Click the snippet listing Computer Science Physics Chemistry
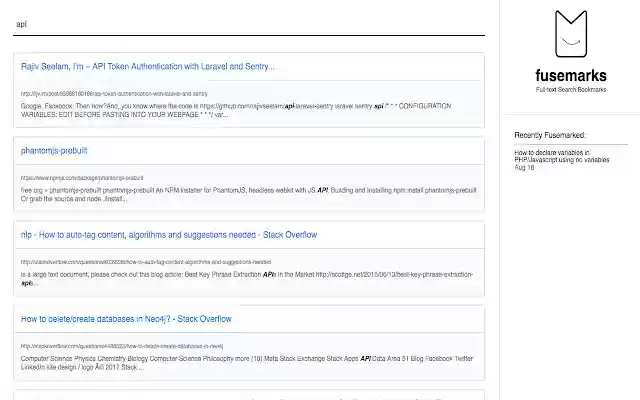Viewport: 640px width, 400px height. (x=247, y=363)
